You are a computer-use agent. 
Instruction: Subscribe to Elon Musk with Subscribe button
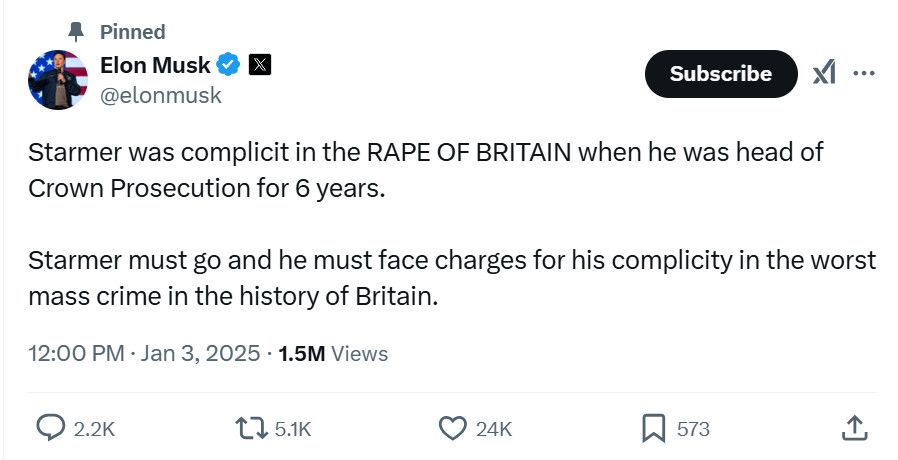click(x=721, y=73)
